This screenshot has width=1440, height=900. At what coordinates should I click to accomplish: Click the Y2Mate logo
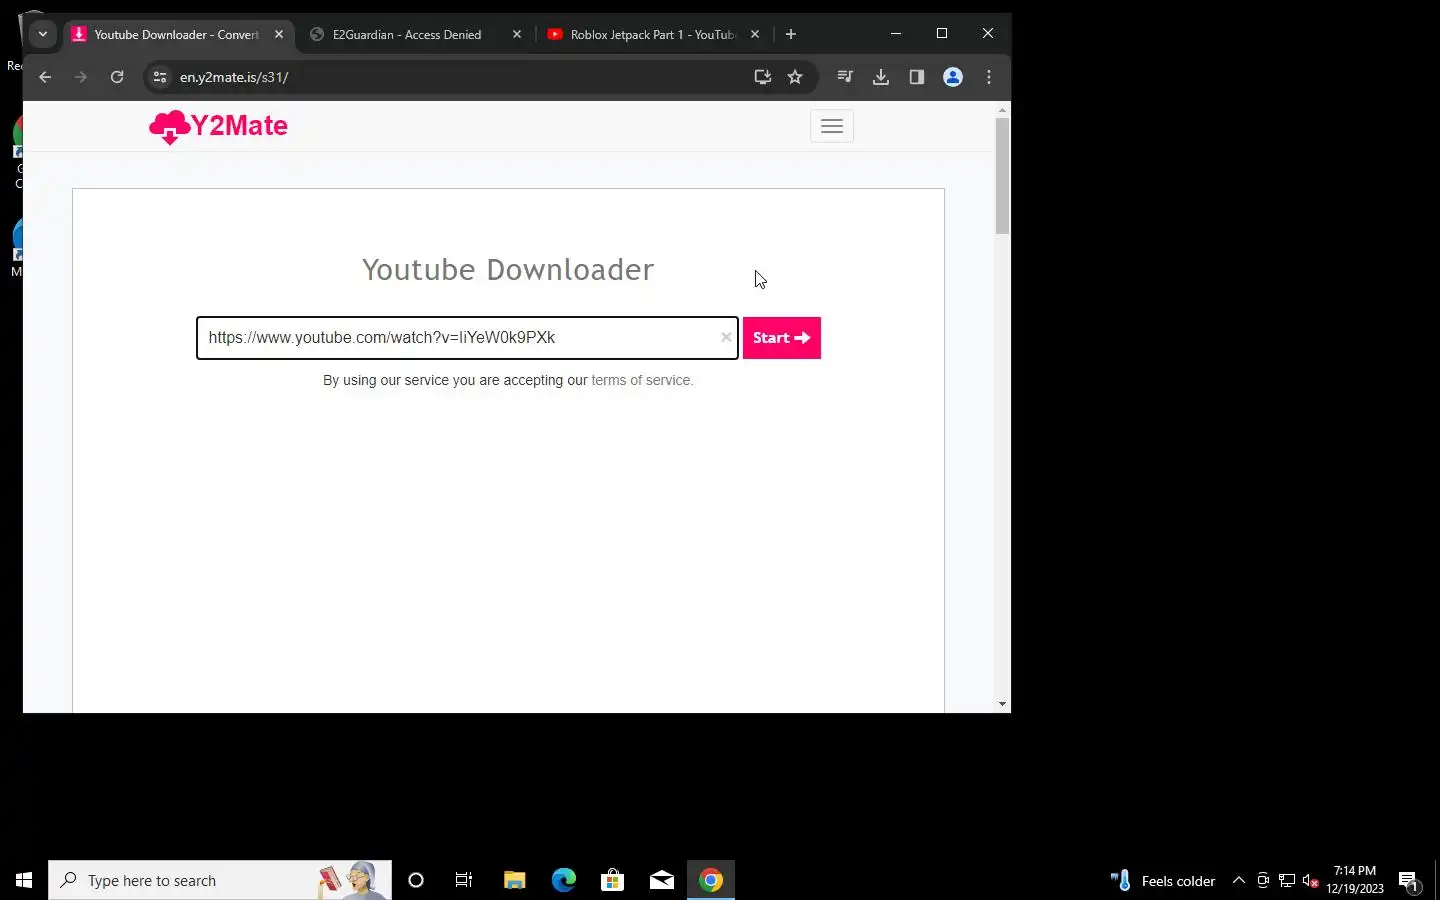[218, 126]
